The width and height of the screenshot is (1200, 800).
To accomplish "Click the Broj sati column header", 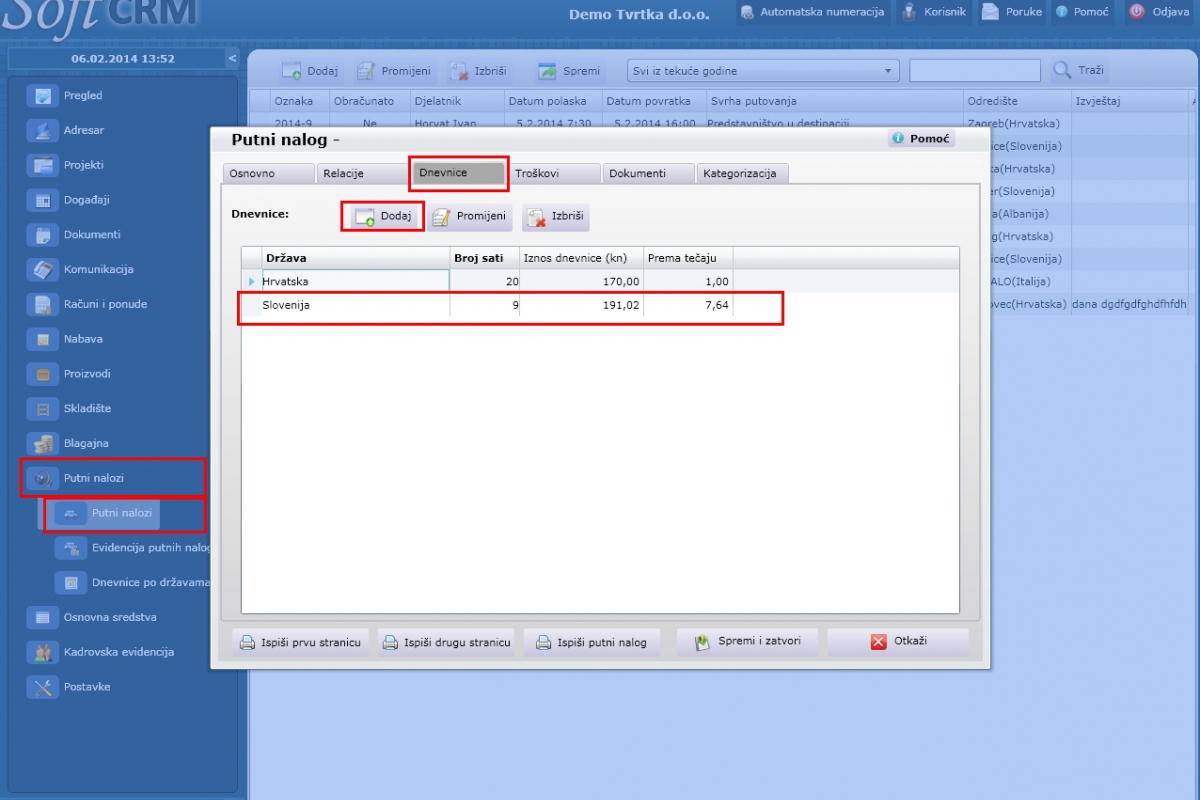I will 484,258.
